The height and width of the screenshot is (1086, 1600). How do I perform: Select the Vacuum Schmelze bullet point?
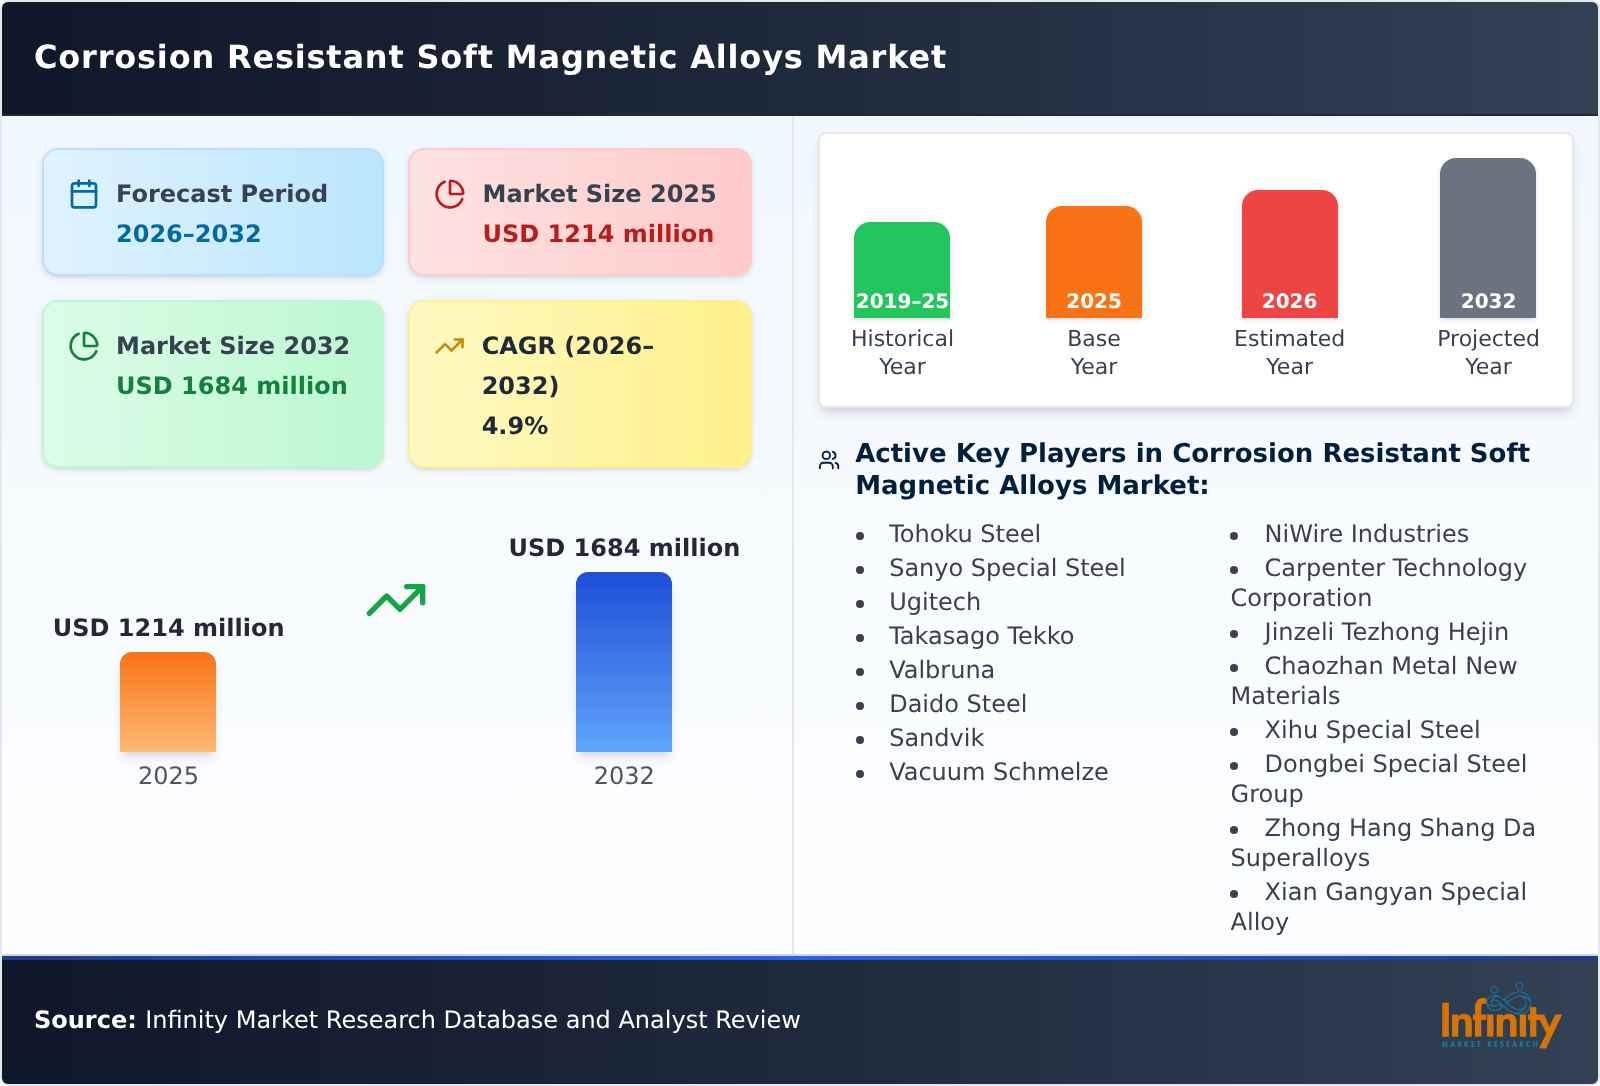pos(998,772)
